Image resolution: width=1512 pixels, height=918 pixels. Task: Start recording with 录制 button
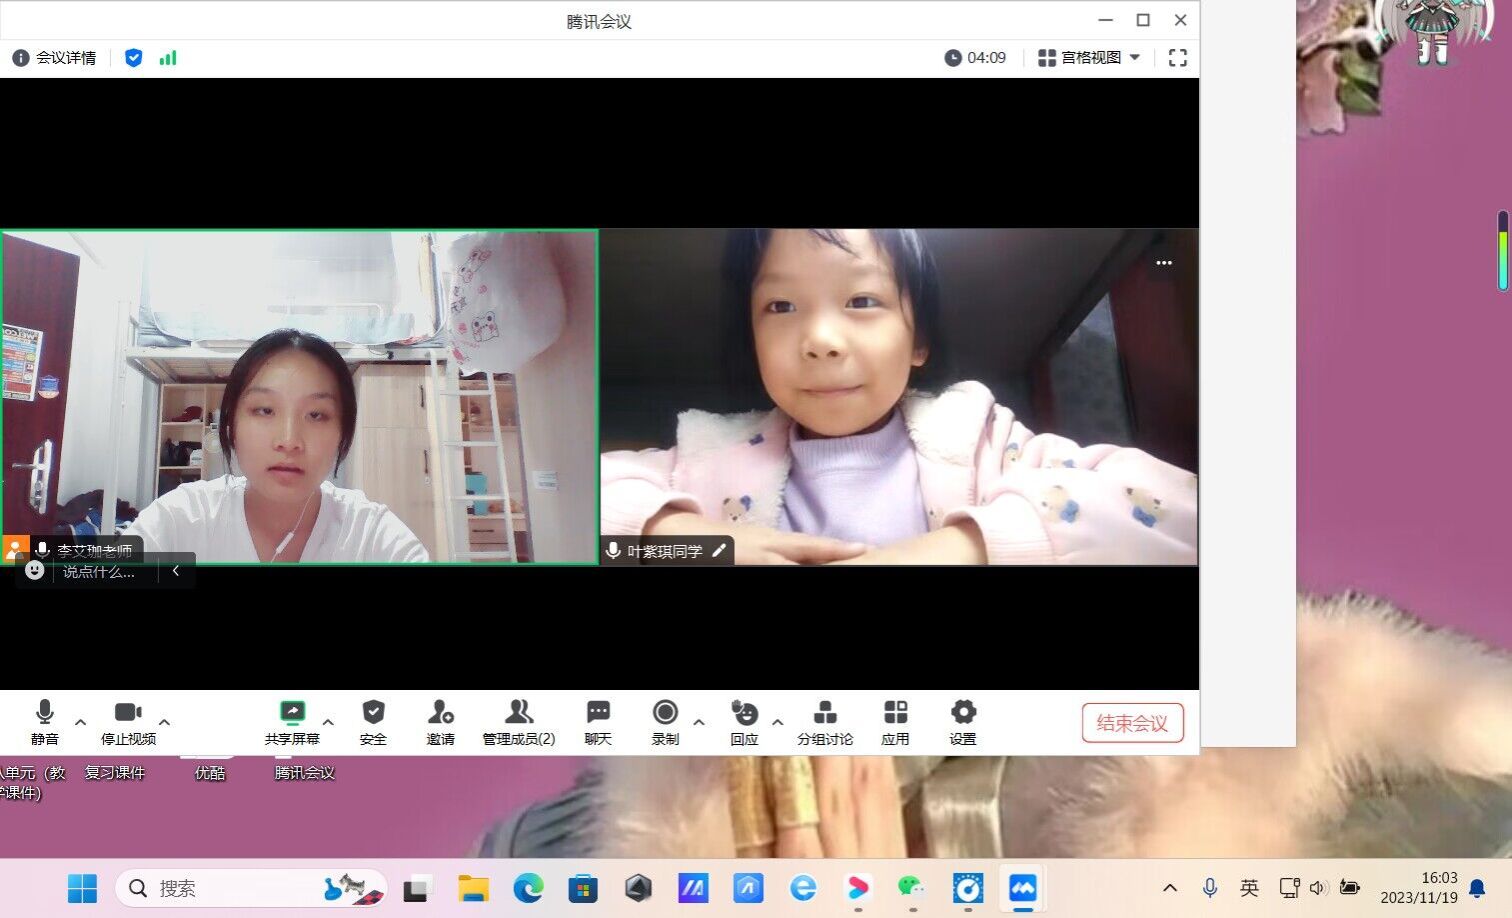pyautogui.click(x=665, y=722)
